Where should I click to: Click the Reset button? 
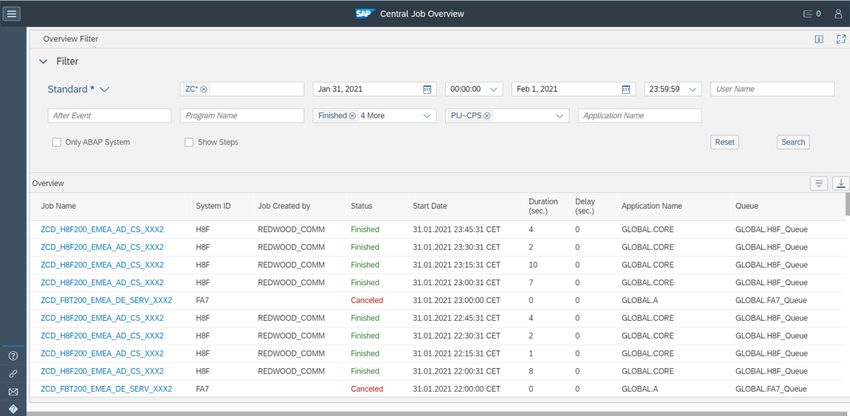[x=724, y=142]
